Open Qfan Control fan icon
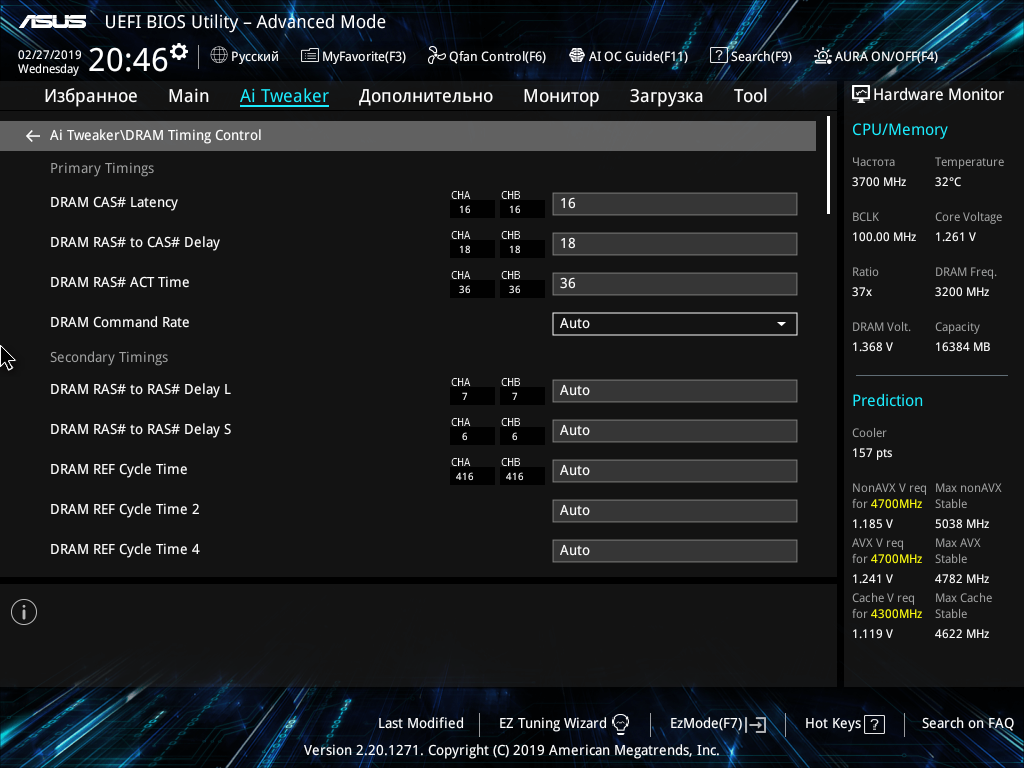Screen dimensions: 1024x768 [436, 56]
